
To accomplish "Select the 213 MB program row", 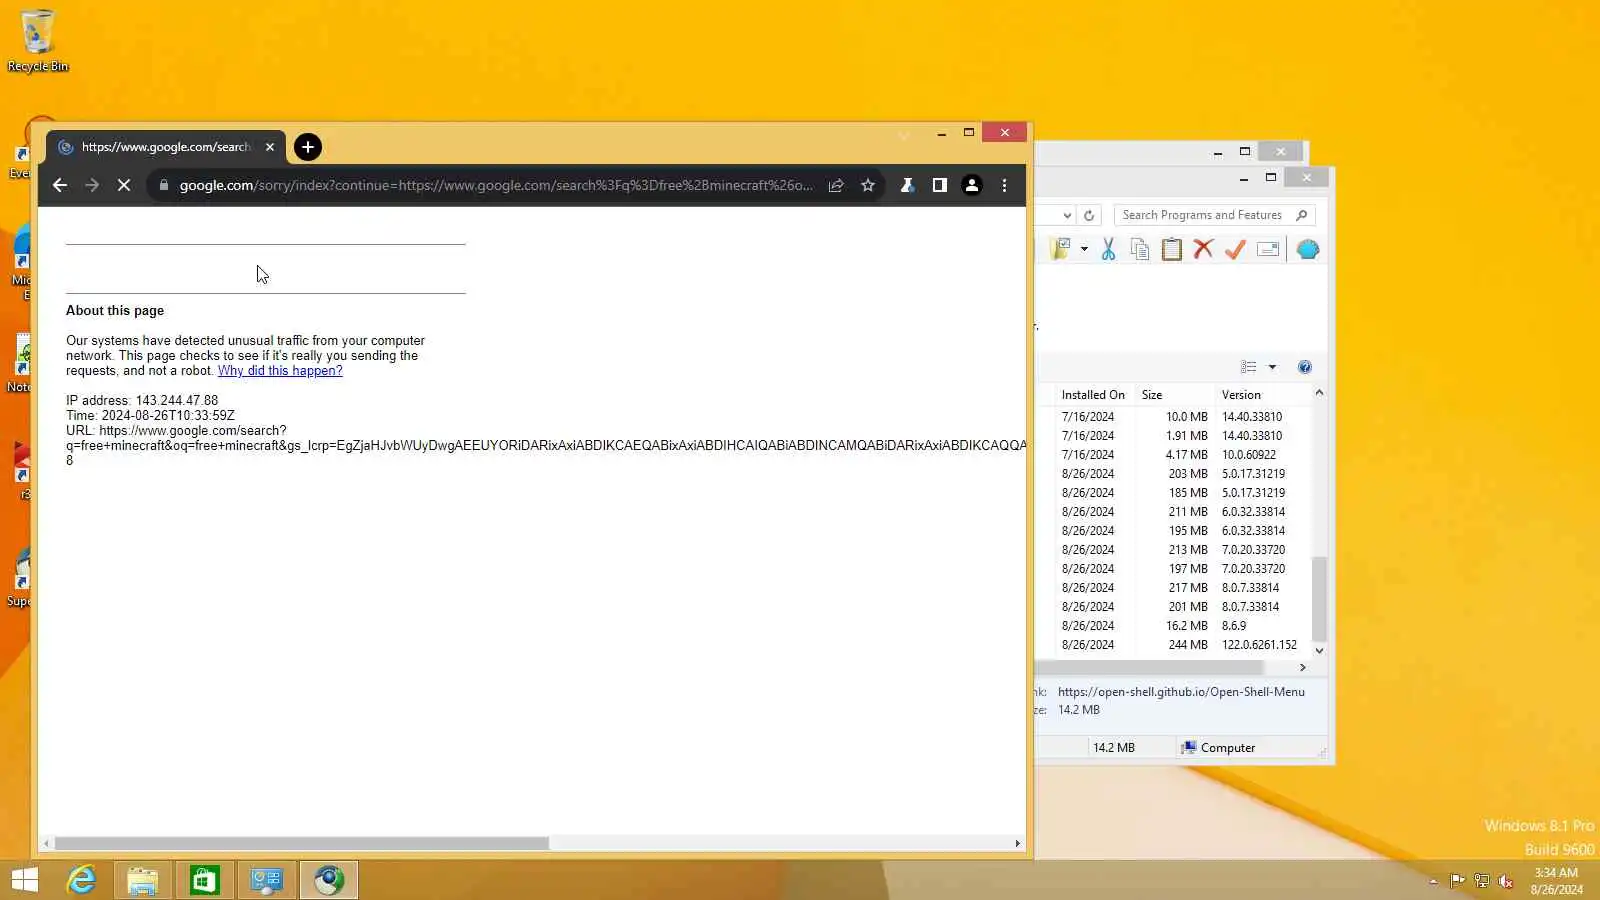I will [x=1179, y=550].
